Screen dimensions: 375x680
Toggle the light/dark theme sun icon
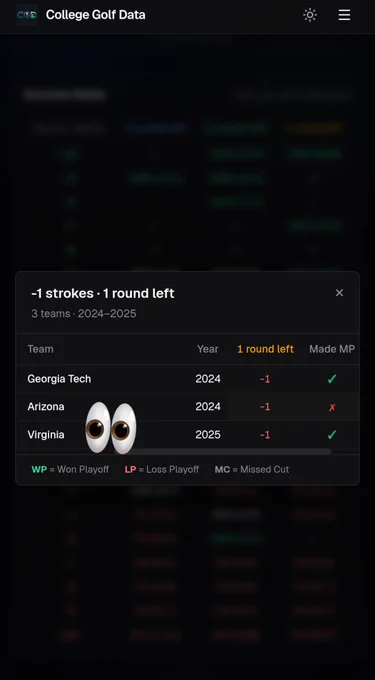tap(310, 15)
